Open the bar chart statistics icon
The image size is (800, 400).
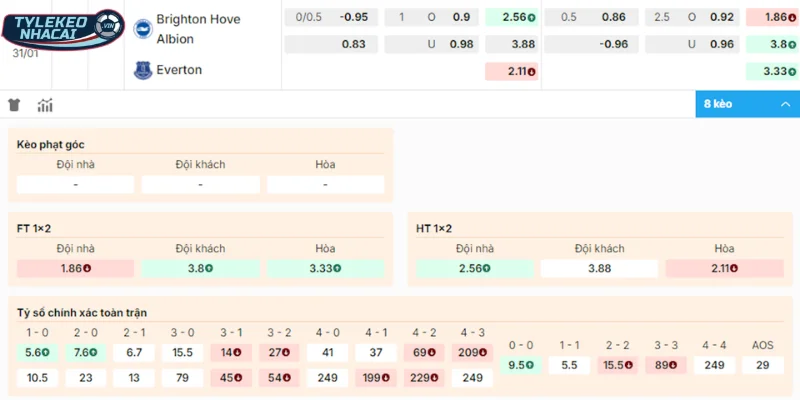coord(45,105)
